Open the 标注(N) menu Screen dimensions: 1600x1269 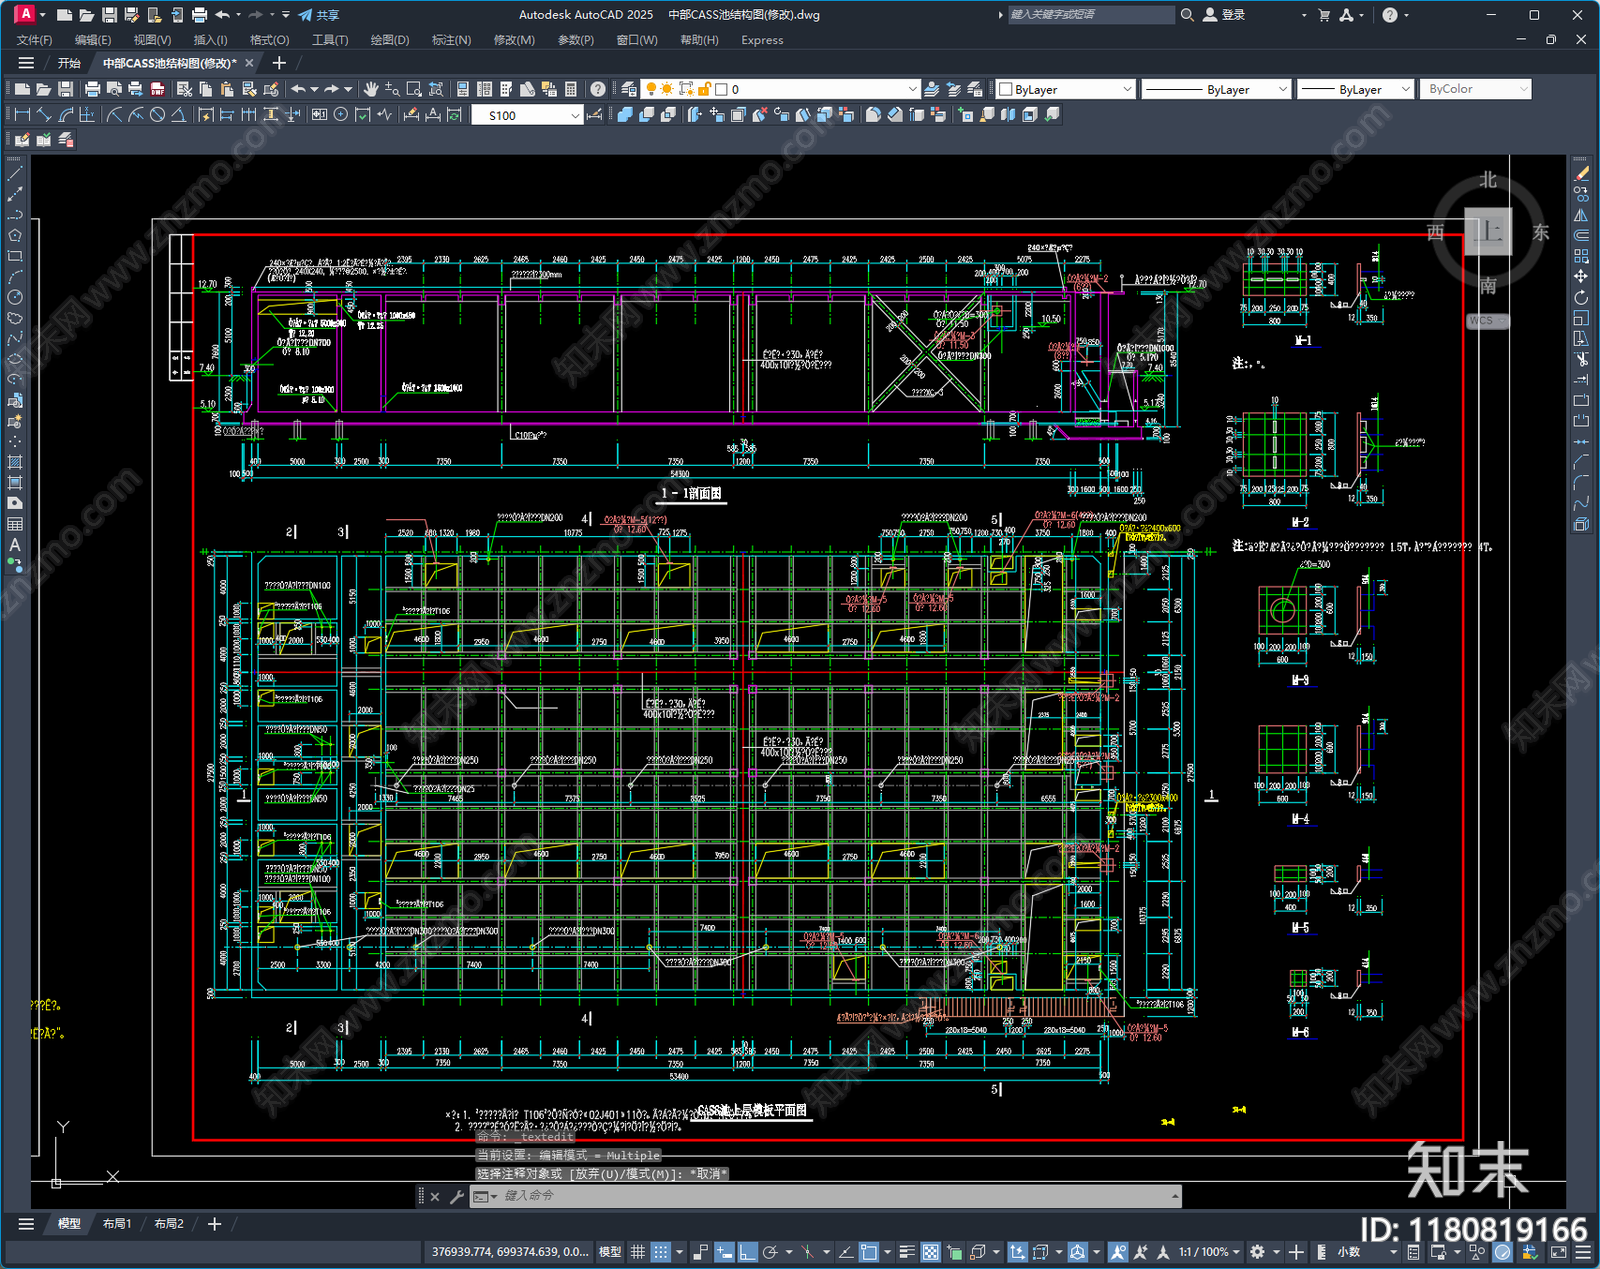click(451, 40)
